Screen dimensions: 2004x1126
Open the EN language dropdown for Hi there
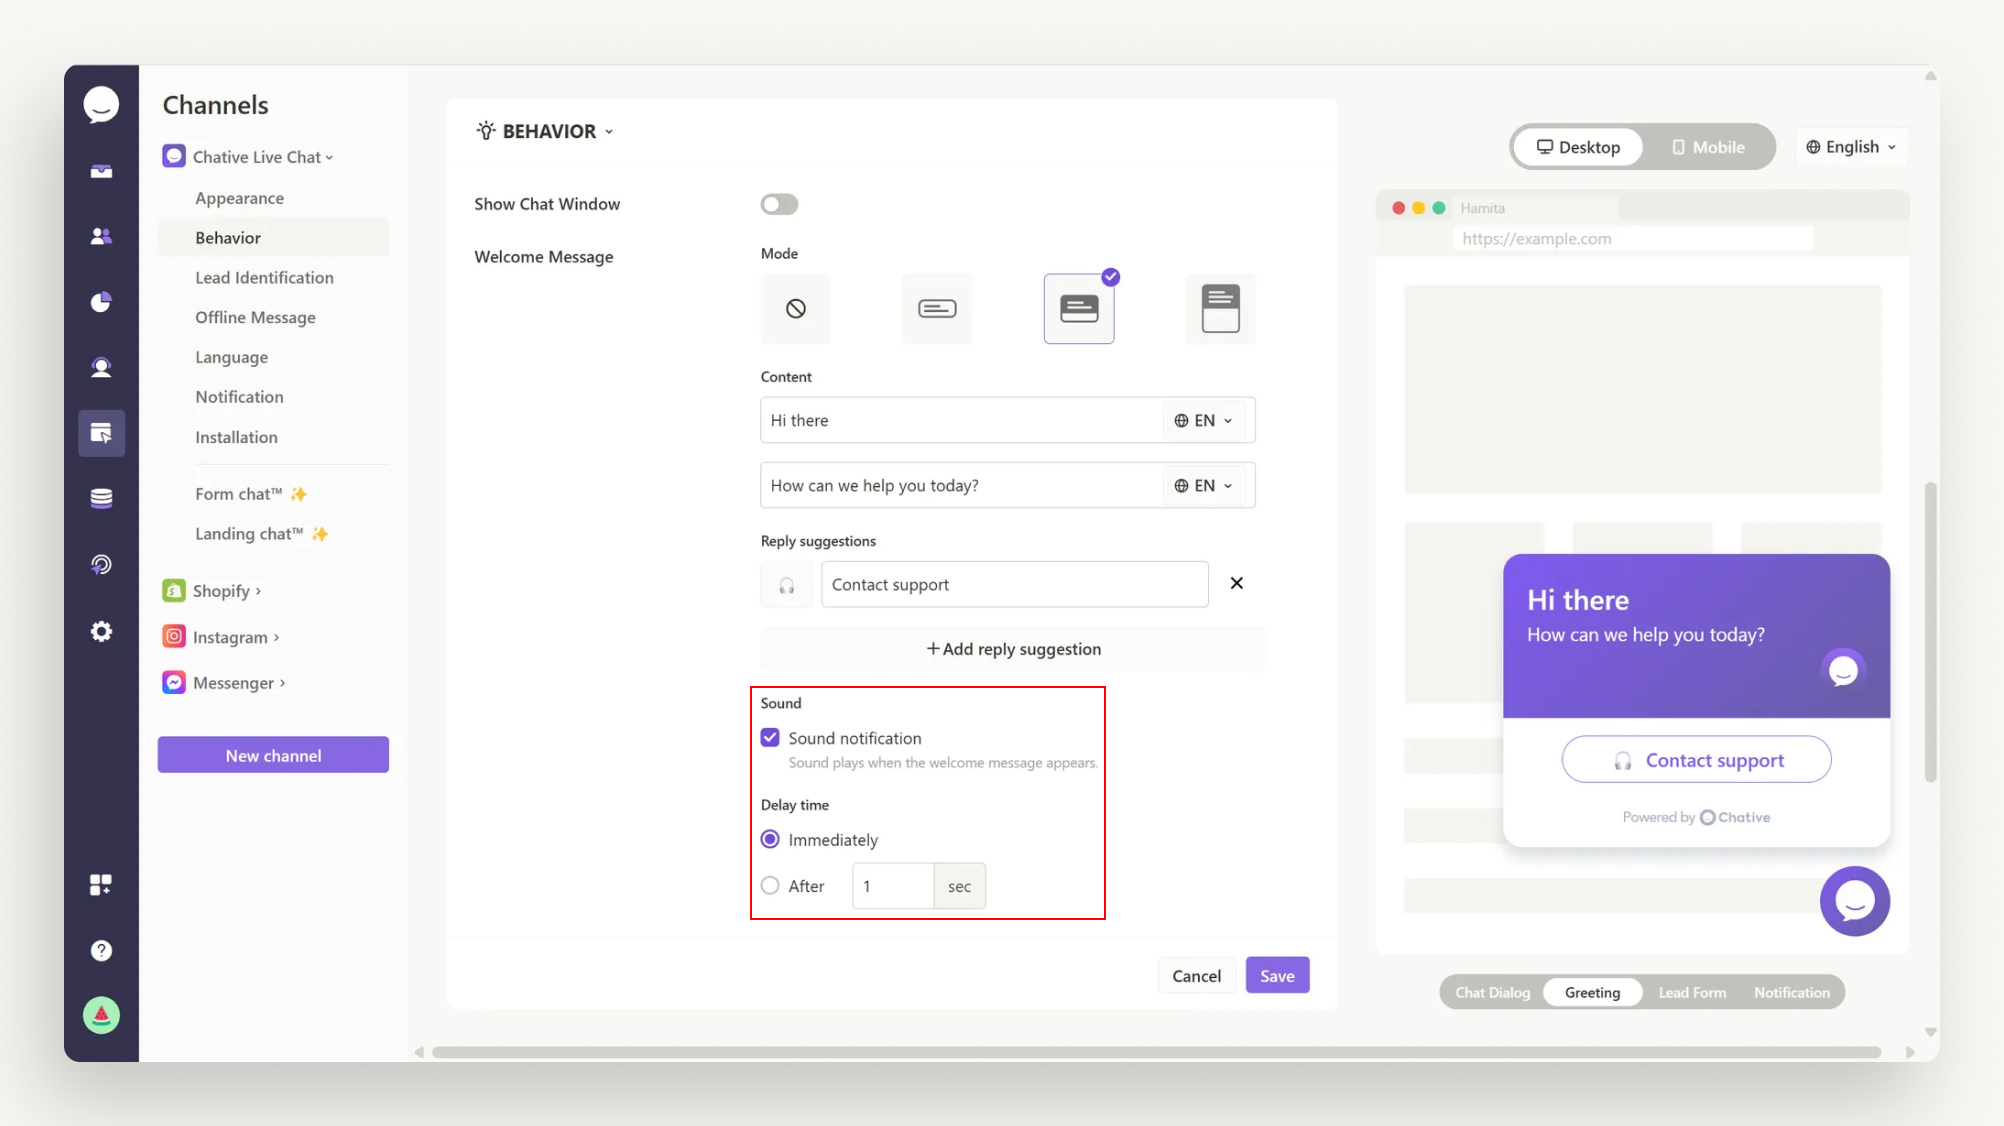click(x=1204, y=421)
